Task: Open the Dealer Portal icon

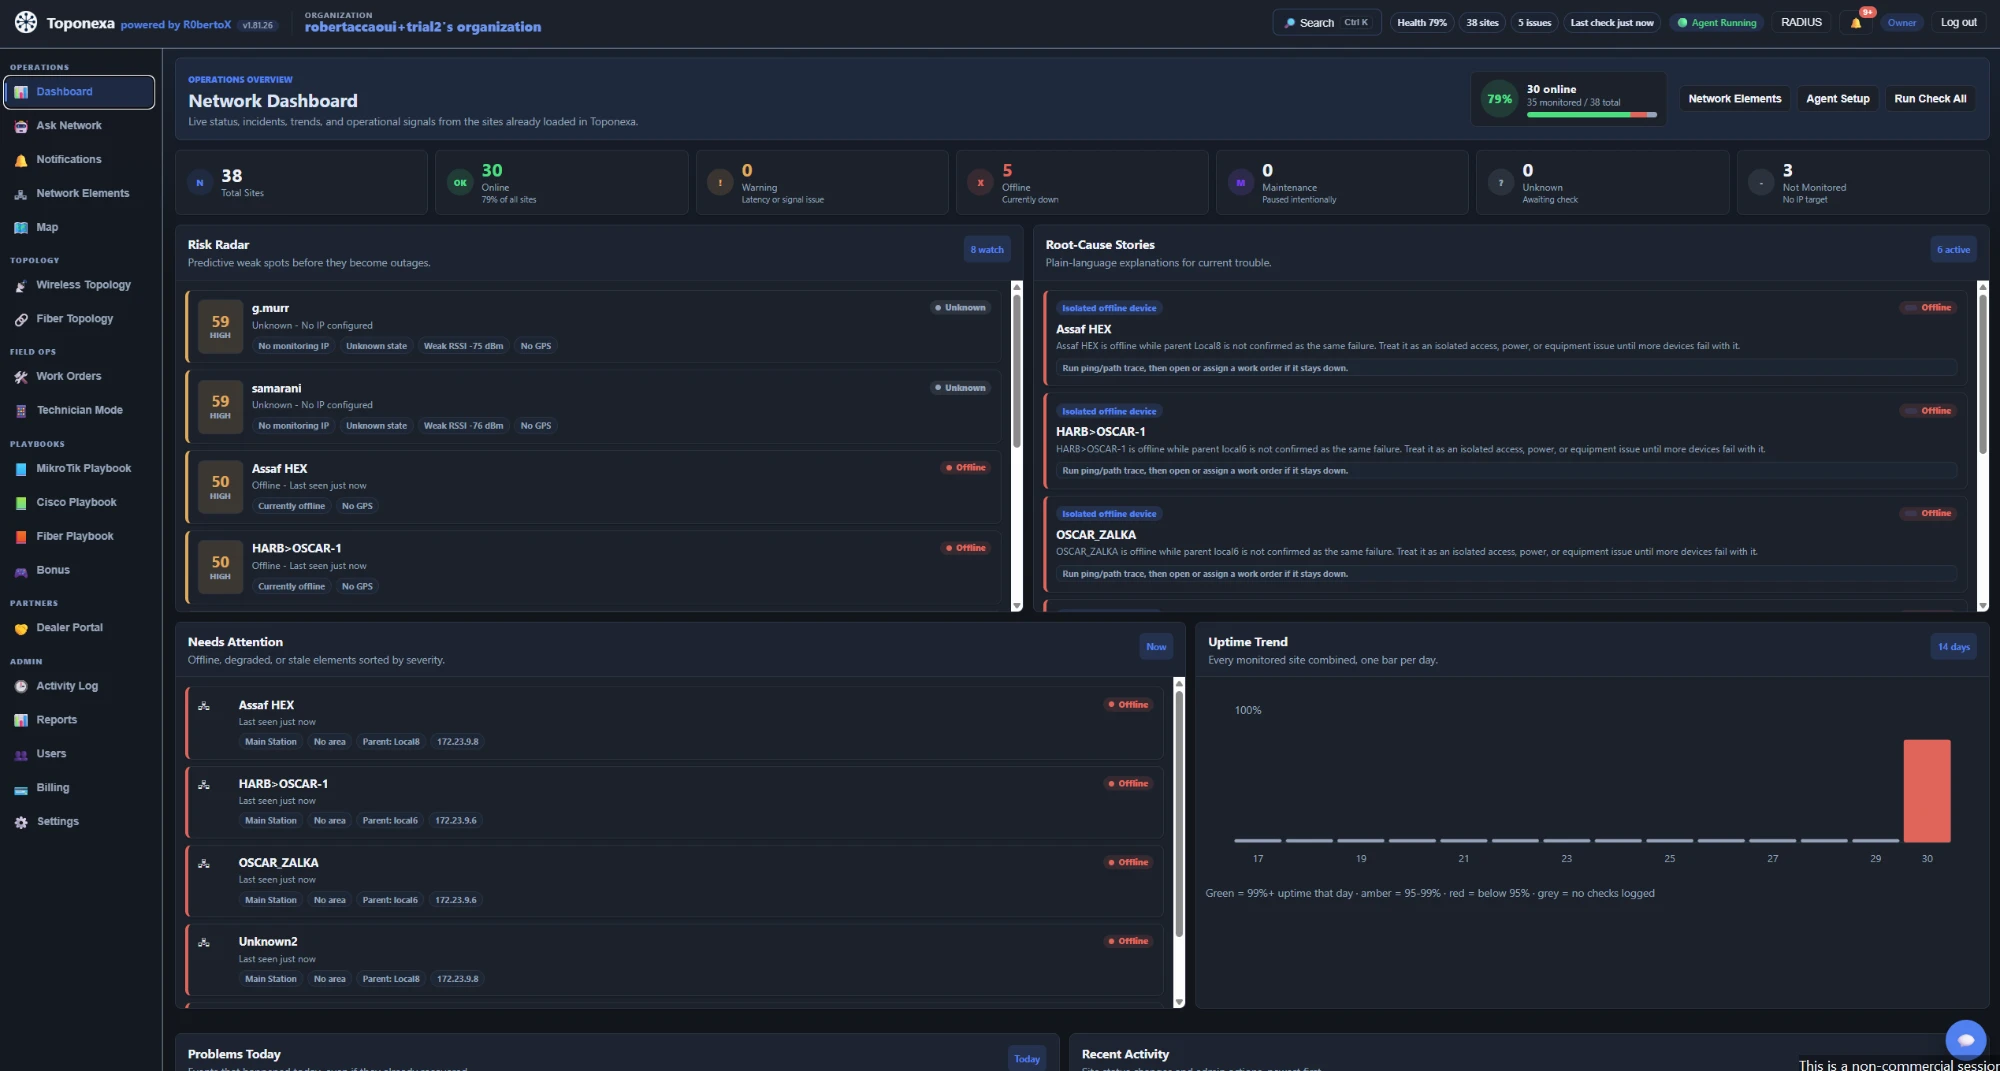Action: click(x=21, y=629)
